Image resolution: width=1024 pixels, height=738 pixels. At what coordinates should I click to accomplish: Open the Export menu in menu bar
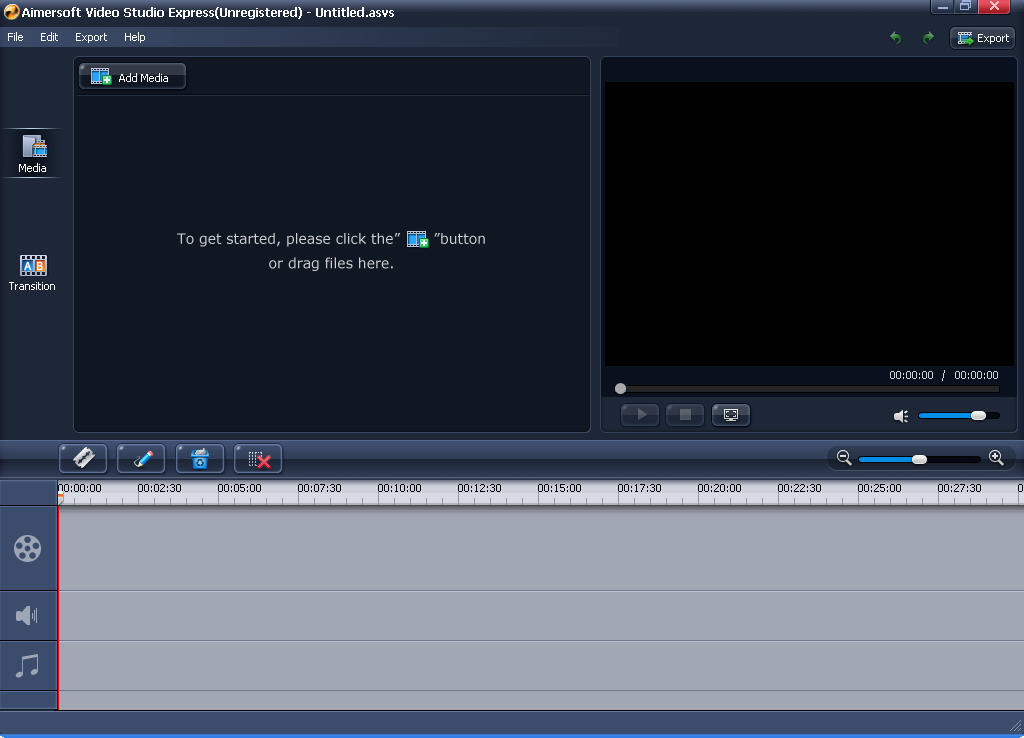[91, 37]
